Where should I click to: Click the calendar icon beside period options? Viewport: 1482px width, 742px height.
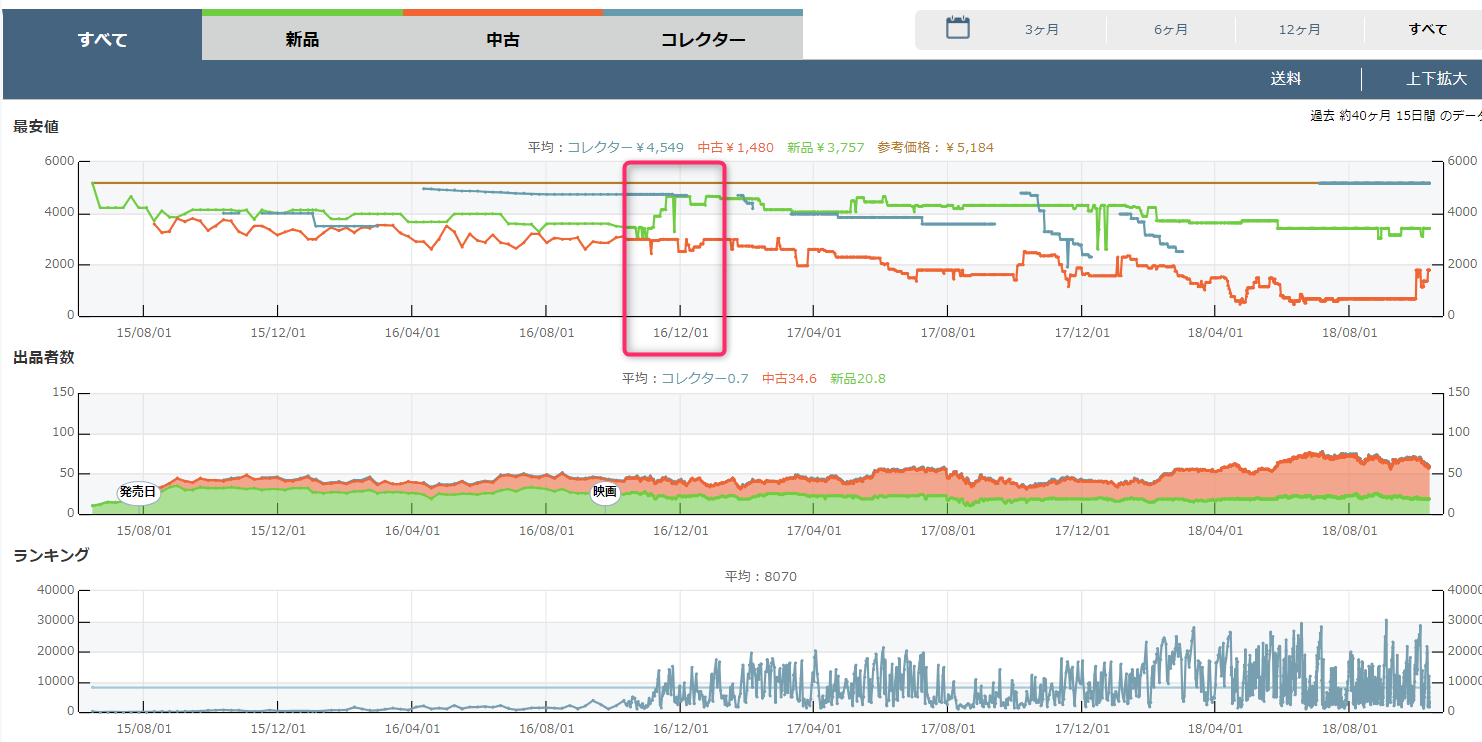coord(958,28)
